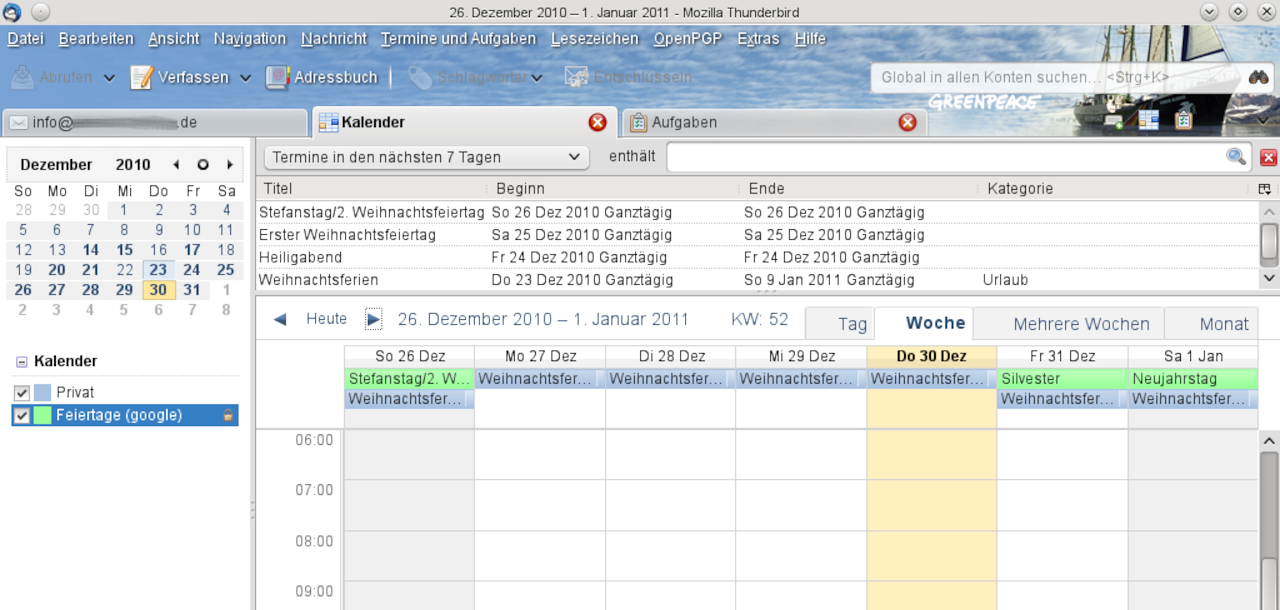Click Stefanstag event on So 26 Dez
This screenshot has height=610, width=1280.
[x=409, y=379]
